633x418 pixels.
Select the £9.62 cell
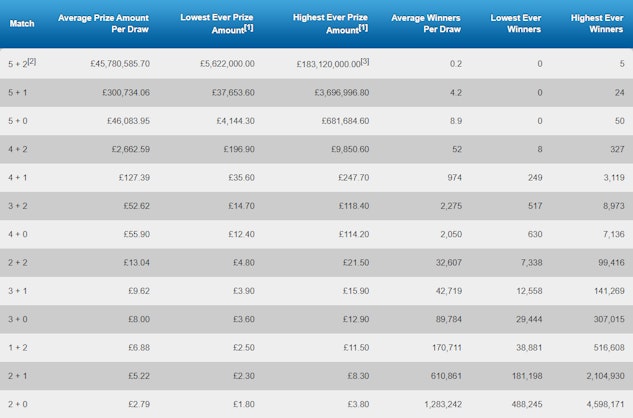point(139,291)
